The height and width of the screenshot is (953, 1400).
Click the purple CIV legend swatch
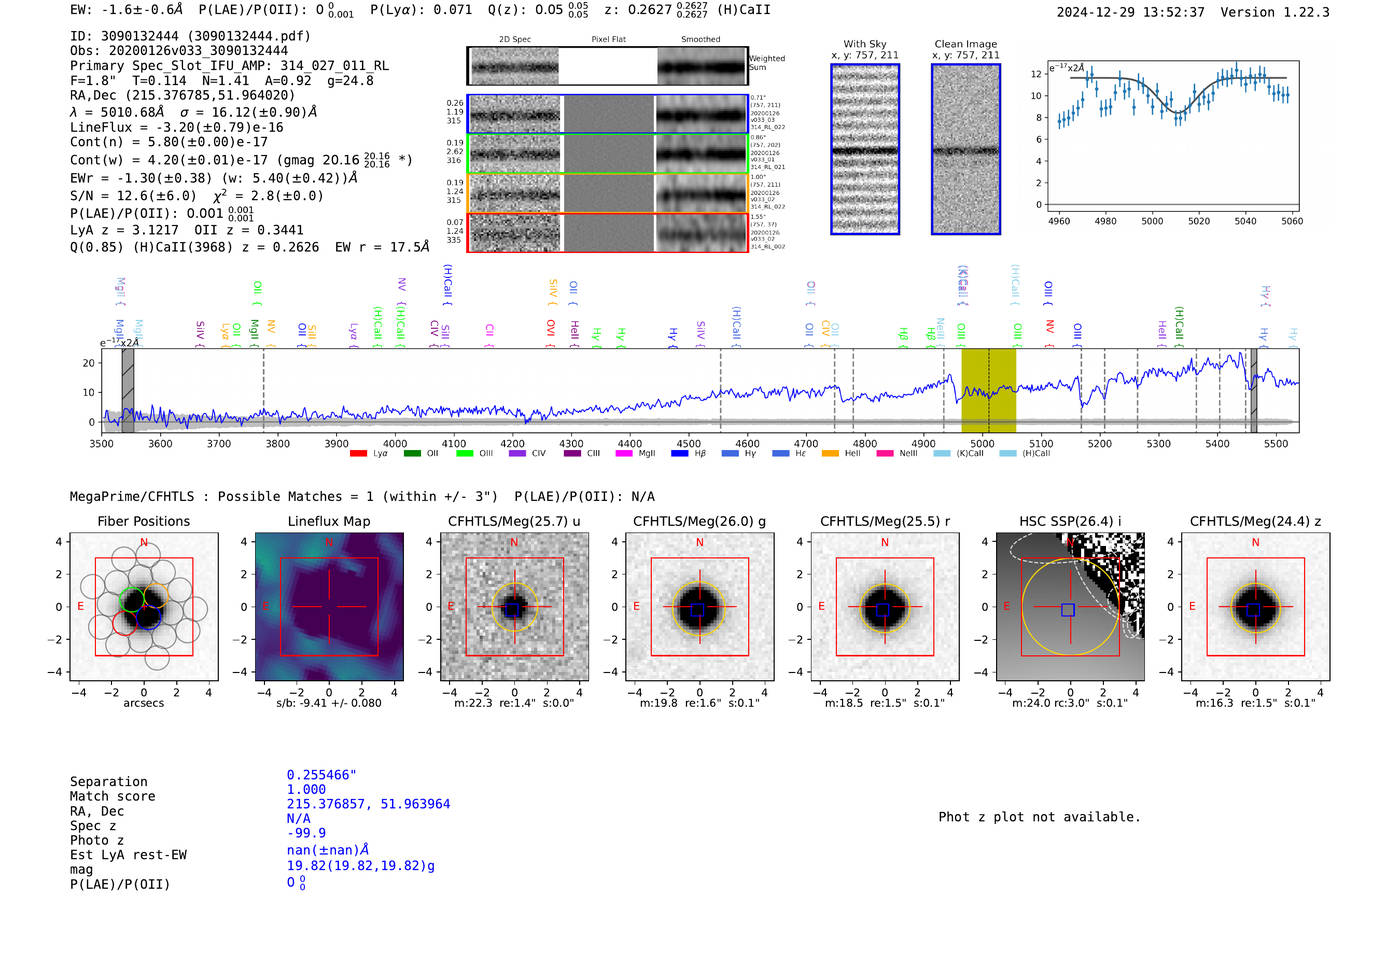coord(517,454)
